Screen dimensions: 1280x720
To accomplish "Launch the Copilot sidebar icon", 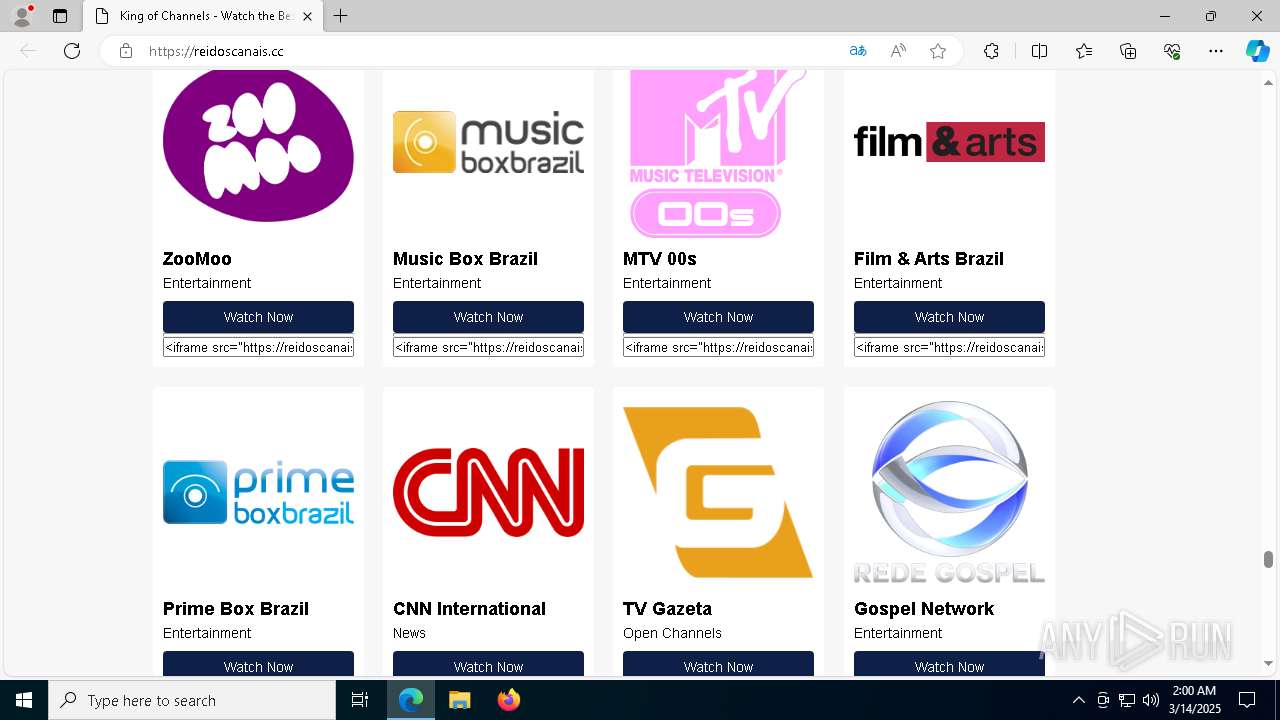I will (x=1257, y=51).
